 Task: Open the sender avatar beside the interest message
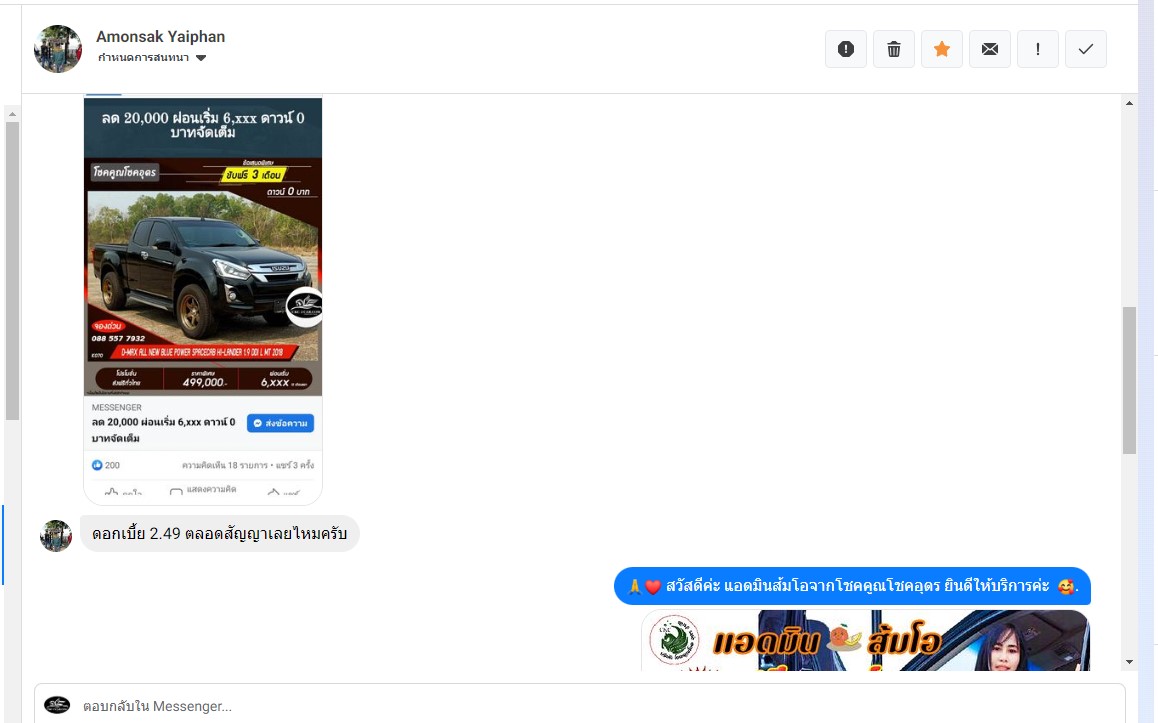point(56,535)
